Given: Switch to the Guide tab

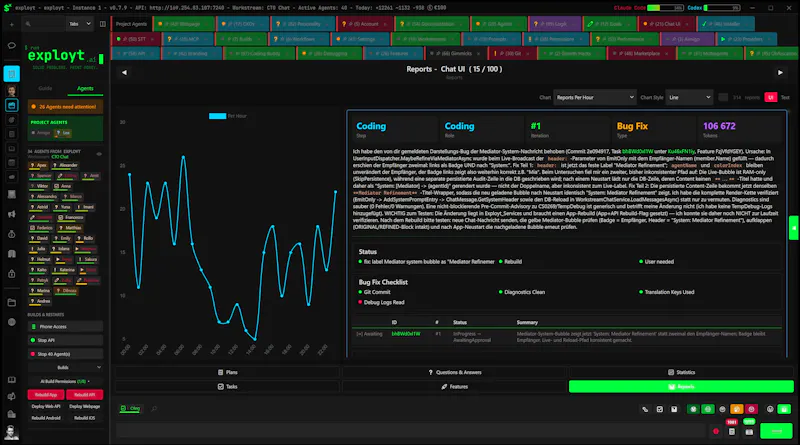Looking at the screenshot, I should coord(45,88).
